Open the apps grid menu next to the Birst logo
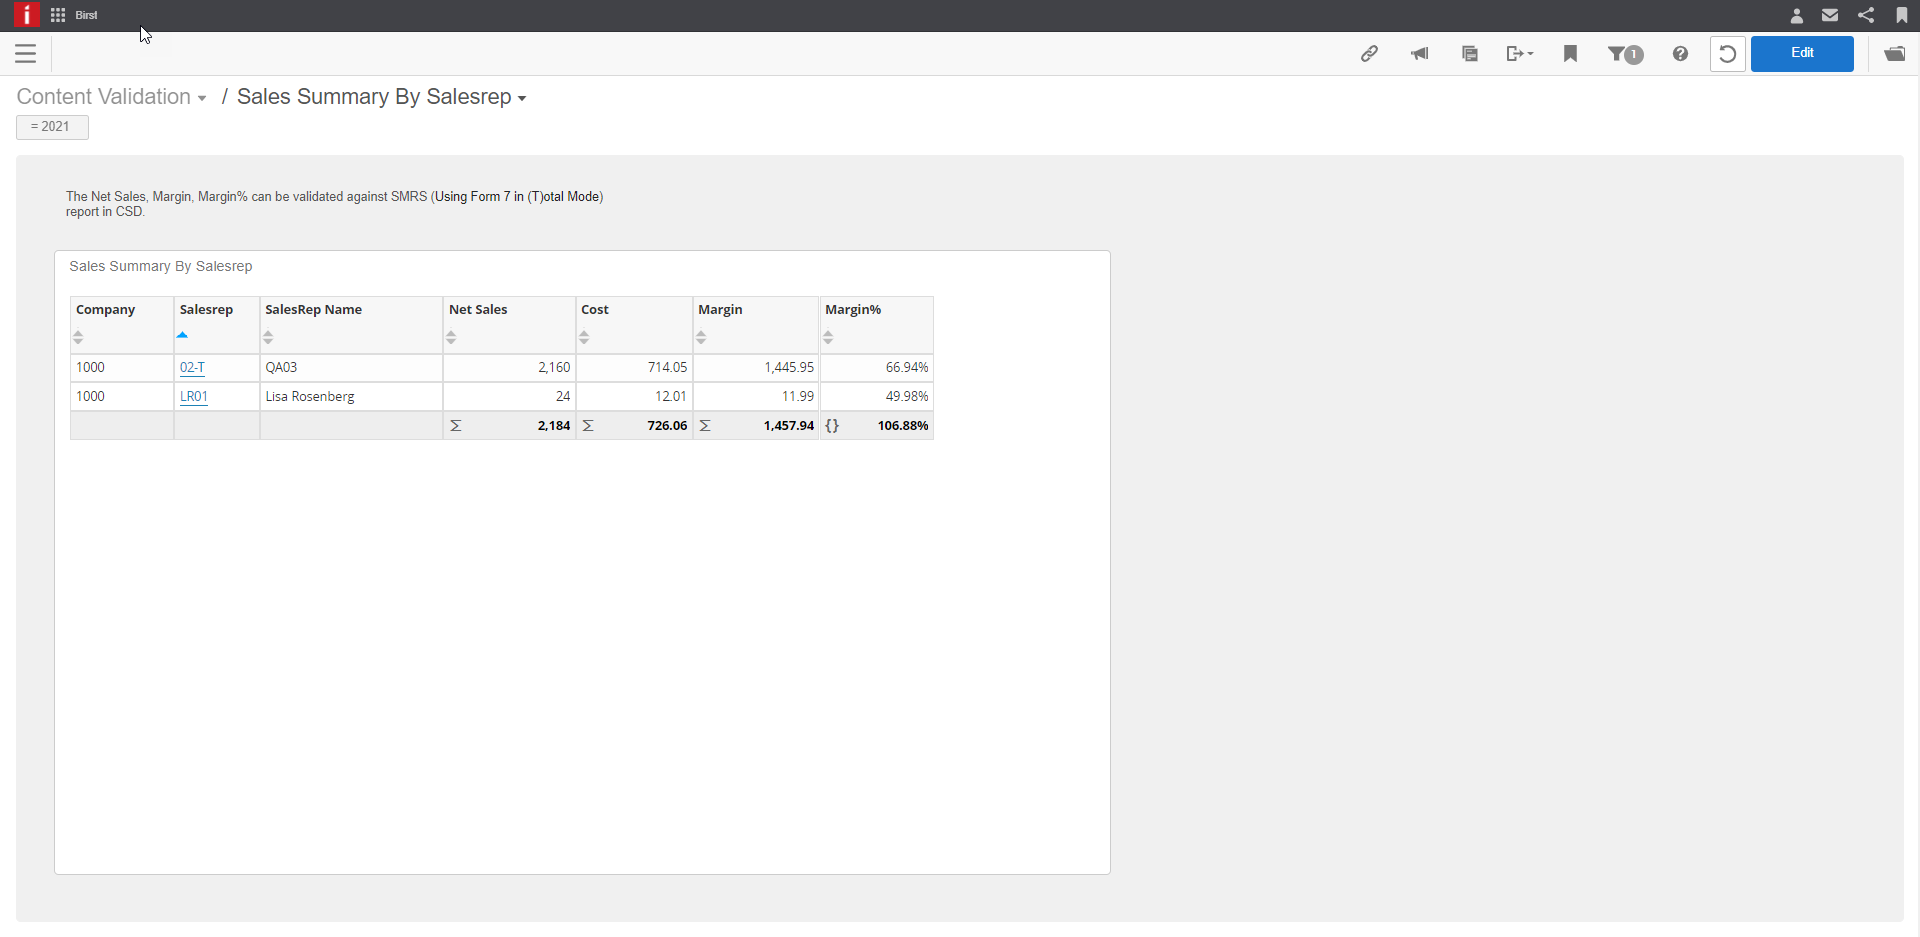The height and width of the screenshot is (937, 1920). 57,15
